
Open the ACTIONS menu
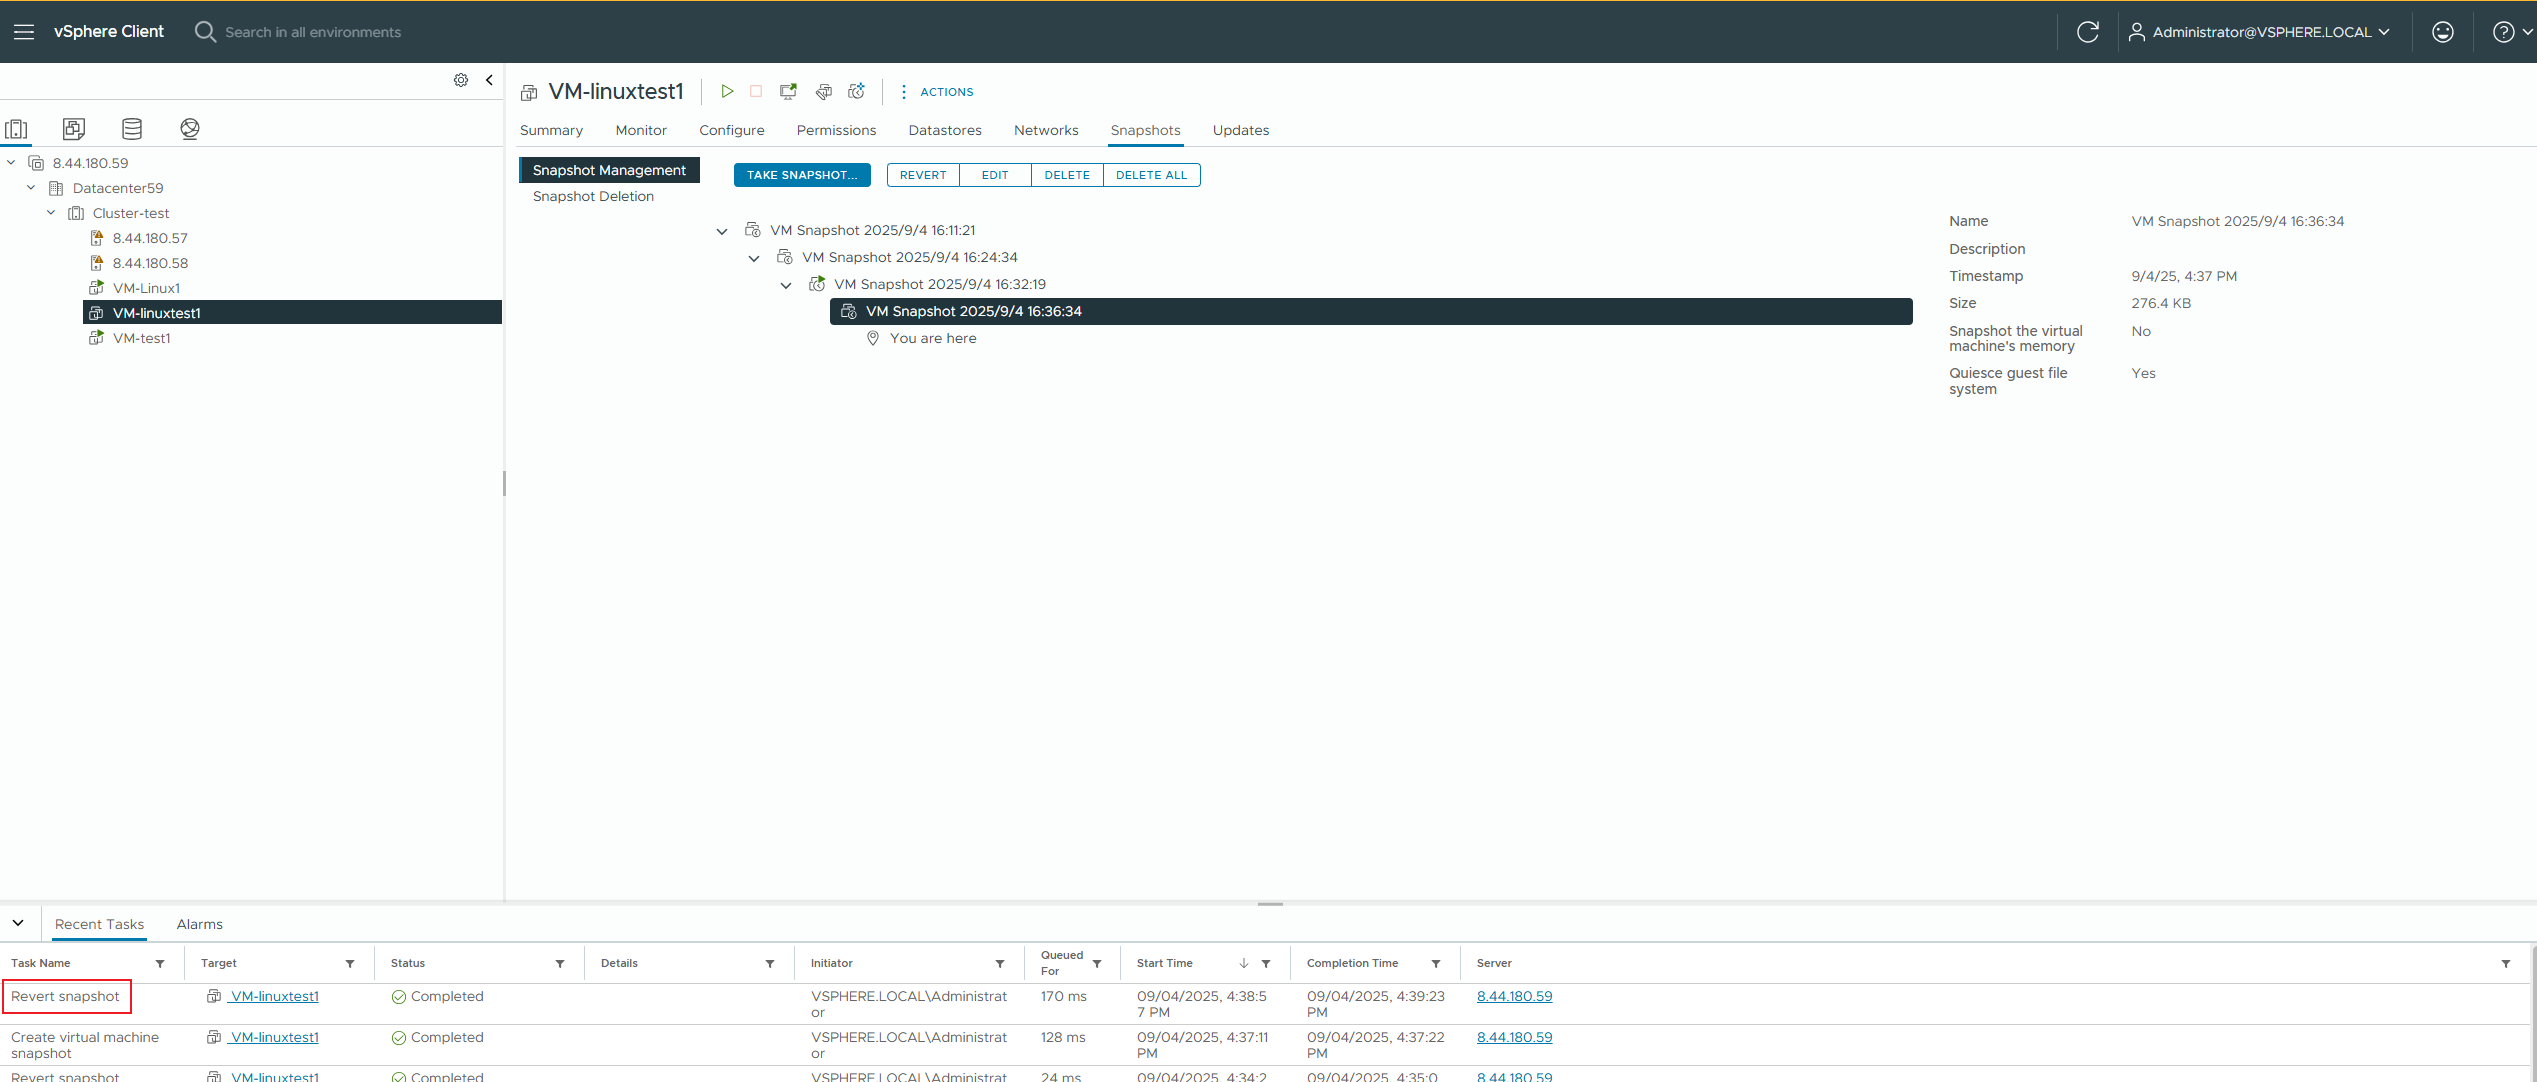pos(937,91)
